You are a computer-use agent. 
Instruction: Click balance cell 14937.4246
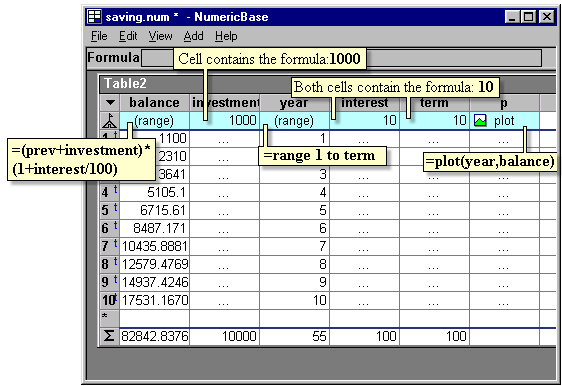(x=154, y=282)
